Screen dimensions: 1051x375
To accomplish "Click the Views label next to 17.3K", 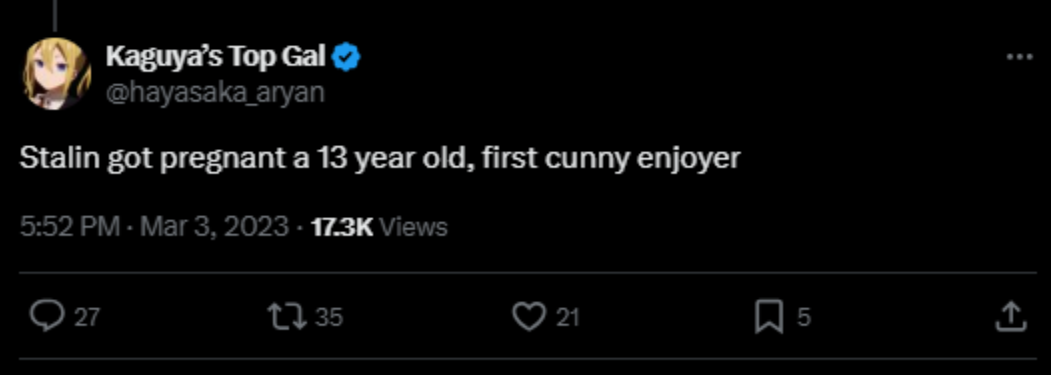I will [413, 227].
